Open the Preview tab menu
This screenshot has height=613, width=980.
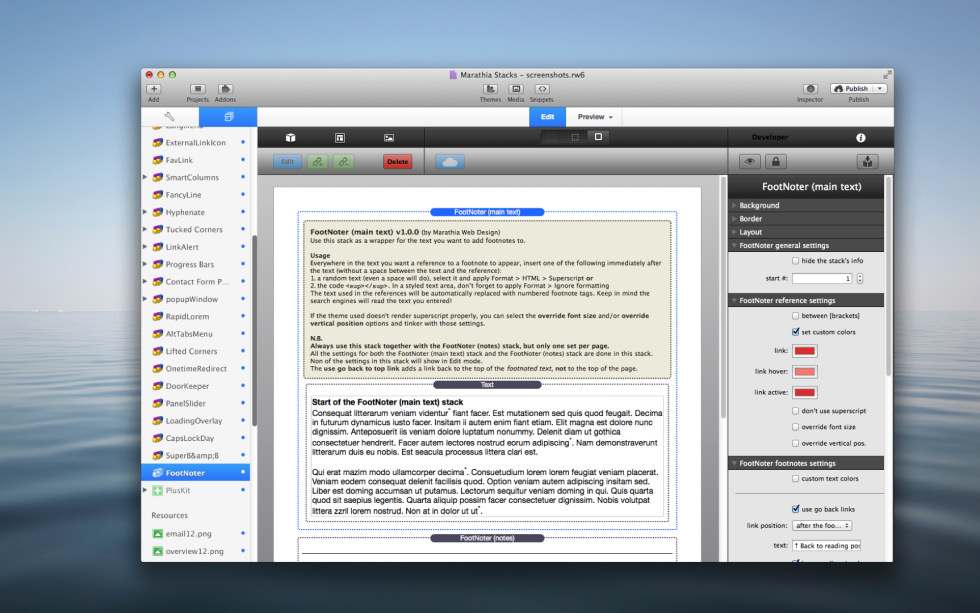click(x=595, y=117)
